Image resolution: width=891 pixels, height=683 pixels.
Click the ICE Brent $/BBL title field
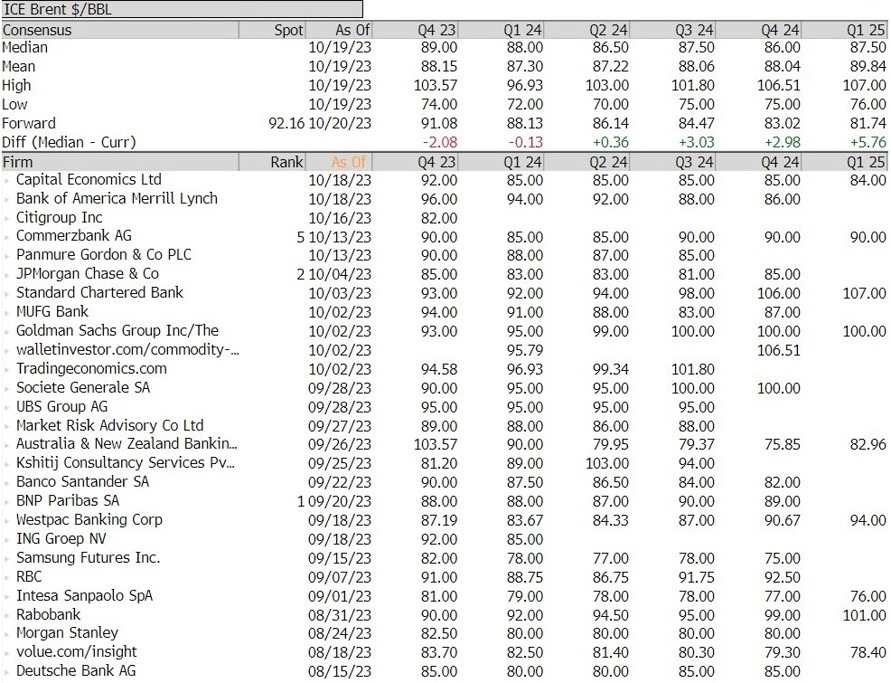182,9
